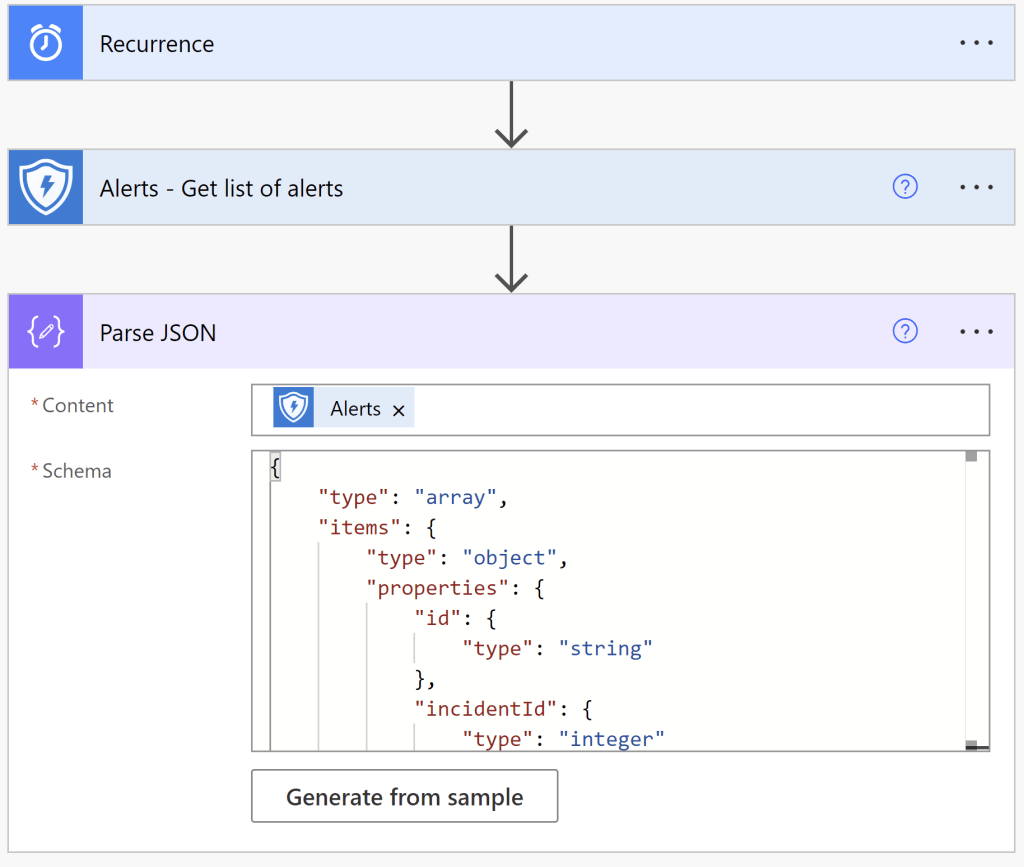Click Generate from sample button
This screenshot has height=867, width=1024.
[404, 797]
